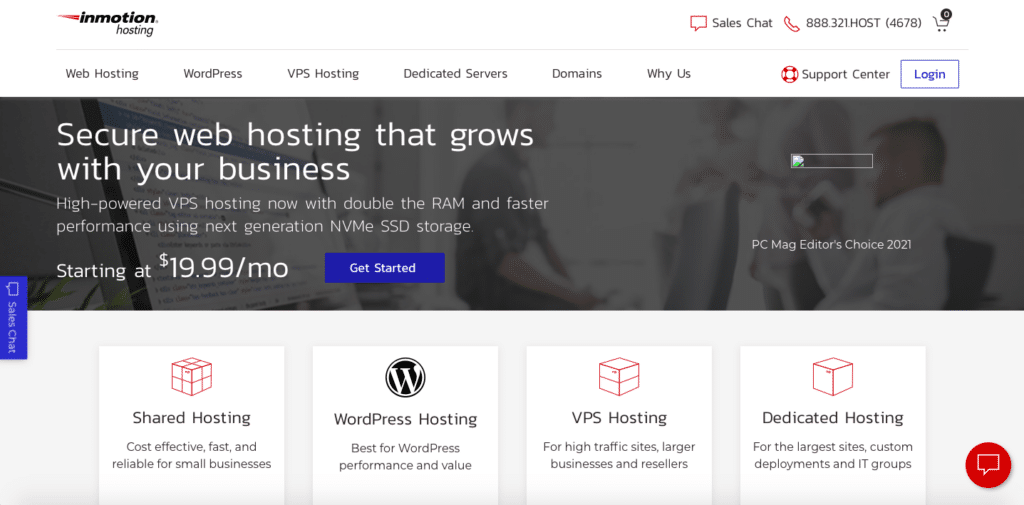The width and height of the screenshot is (1024, 505).
Task: Open the vertical Sales Chat side tab
Action: pyautogui.click(x=13, y=318)
